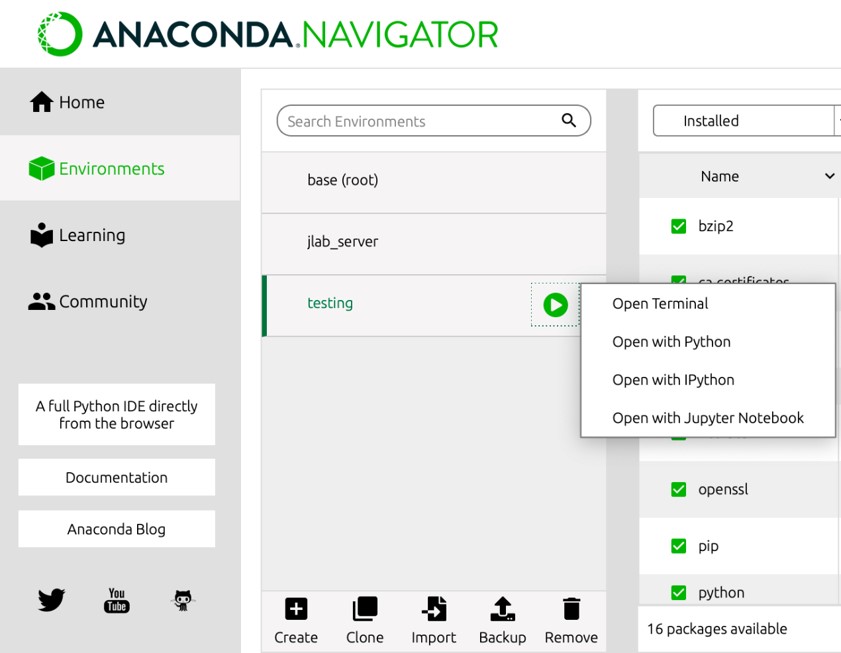
Task: Click the openssl package name
Action: (x=723, y=489)
